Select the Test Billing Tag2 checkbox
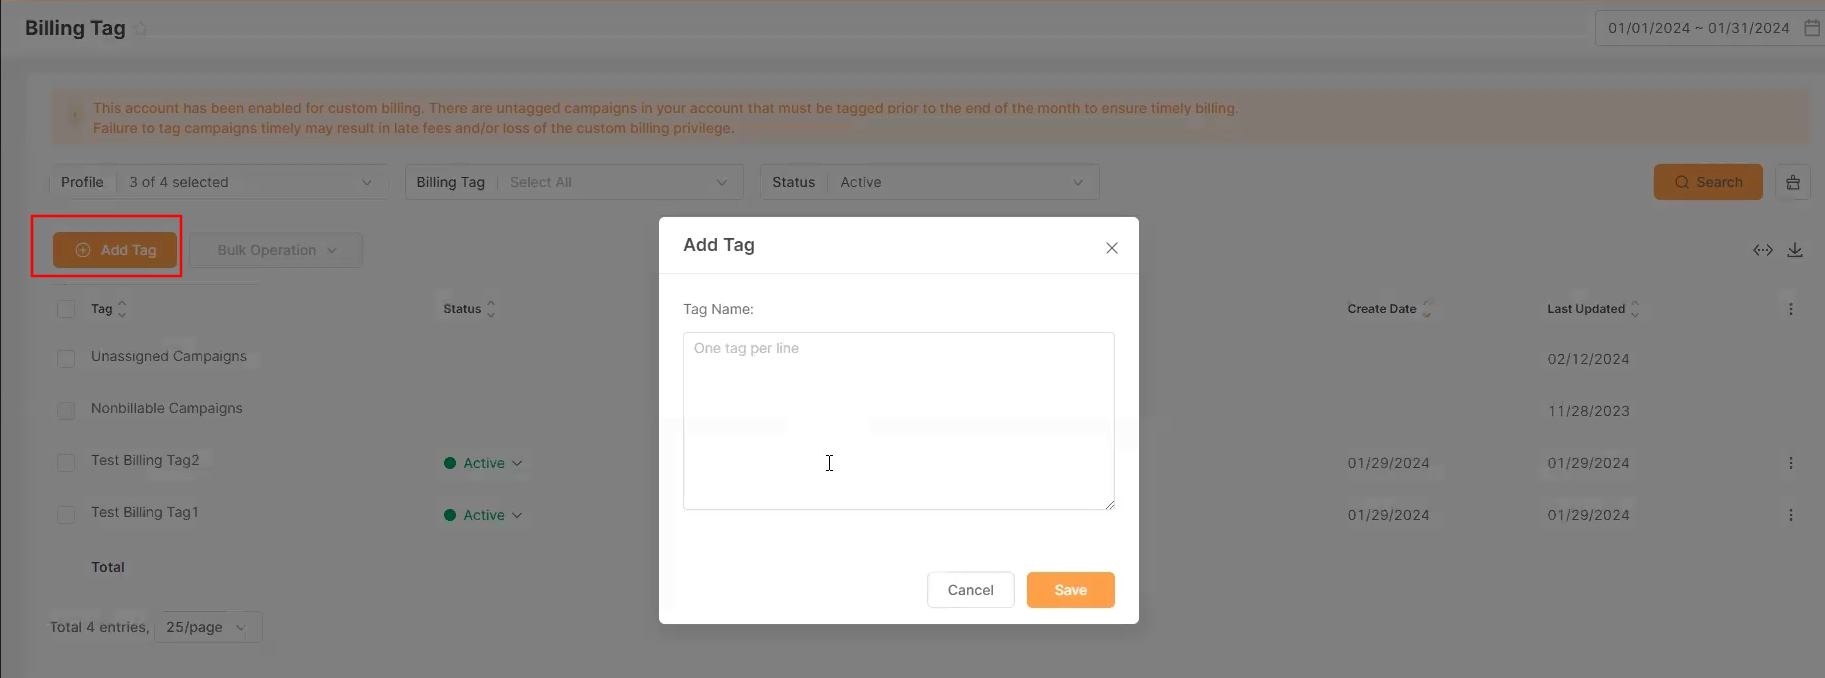This screenshot has width=1825, height=678. click(66, 462)
